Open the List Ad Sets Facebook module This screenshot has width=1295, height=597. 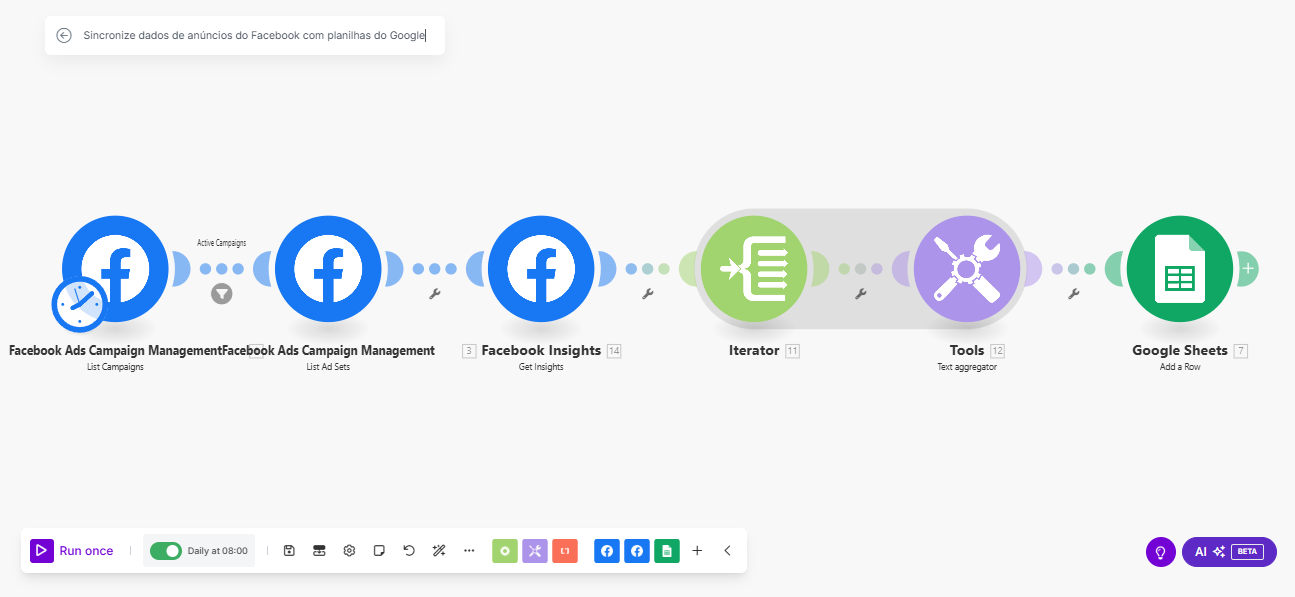328,269
